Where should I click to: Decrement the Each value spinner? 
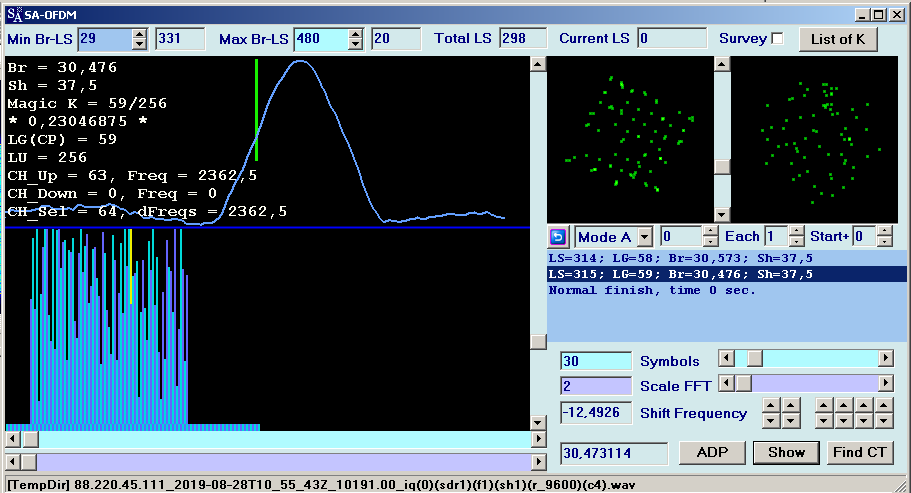797,242
